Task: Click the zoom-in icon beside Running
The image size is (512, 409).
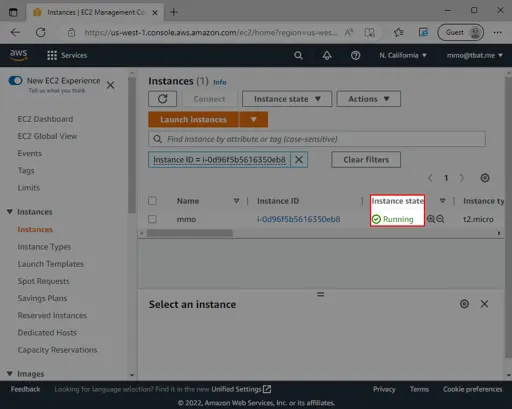Action: tap(431, 219)
